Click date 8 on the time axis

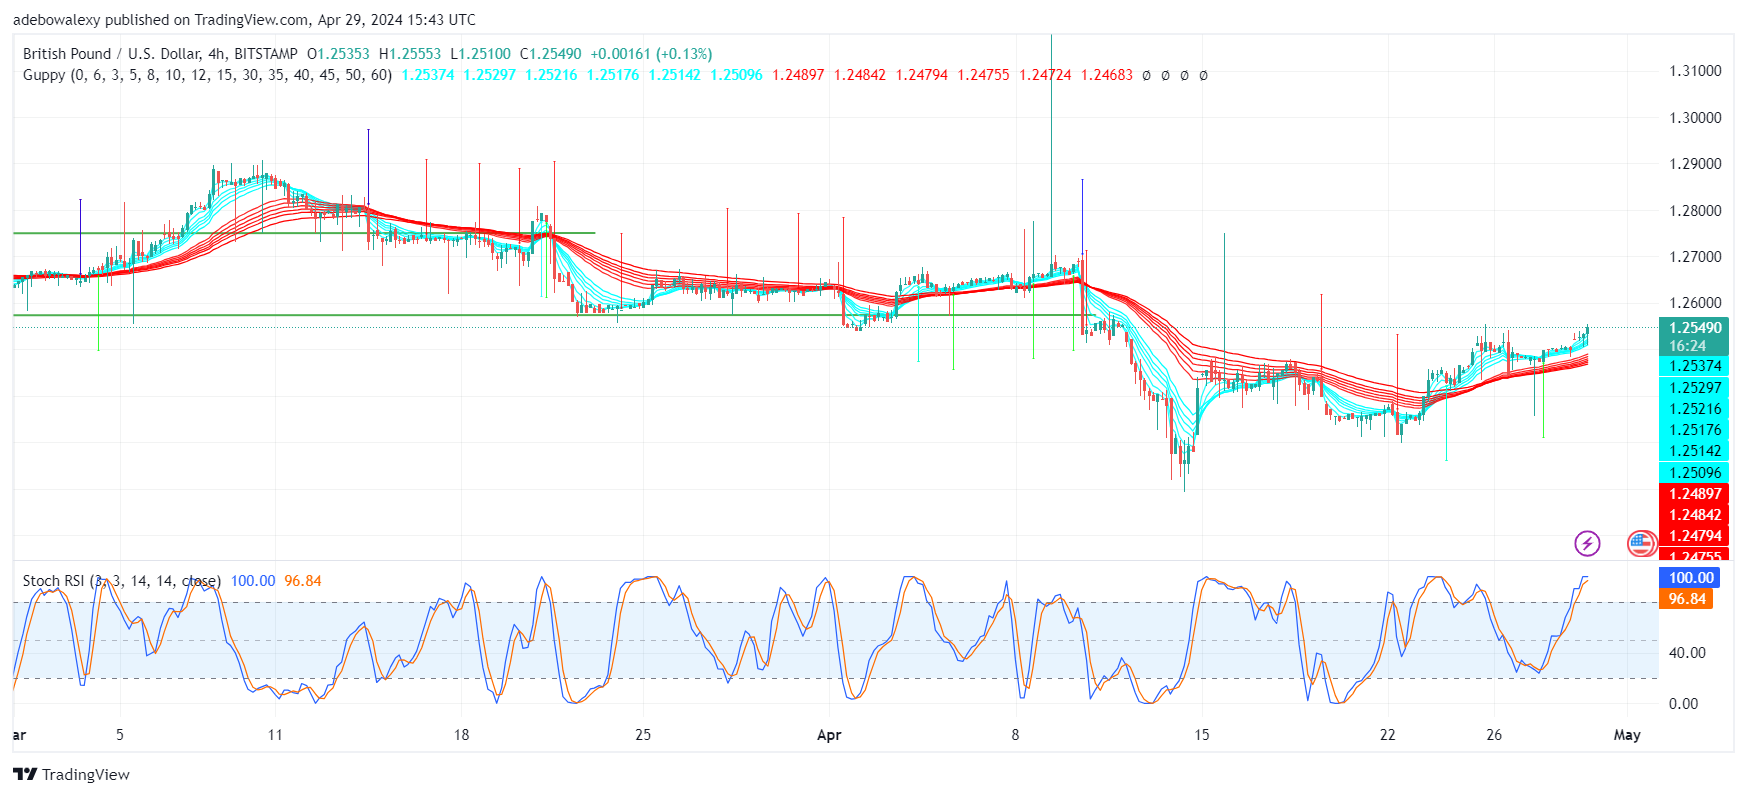1015,735
